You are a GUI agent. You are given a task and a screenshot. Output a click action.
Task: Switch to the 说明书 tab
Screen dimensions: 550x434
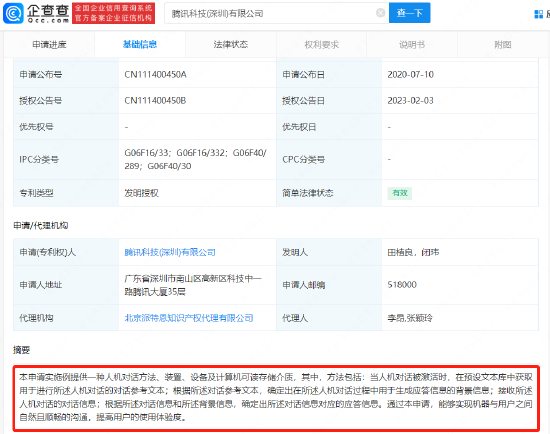(x=412, y=45)
